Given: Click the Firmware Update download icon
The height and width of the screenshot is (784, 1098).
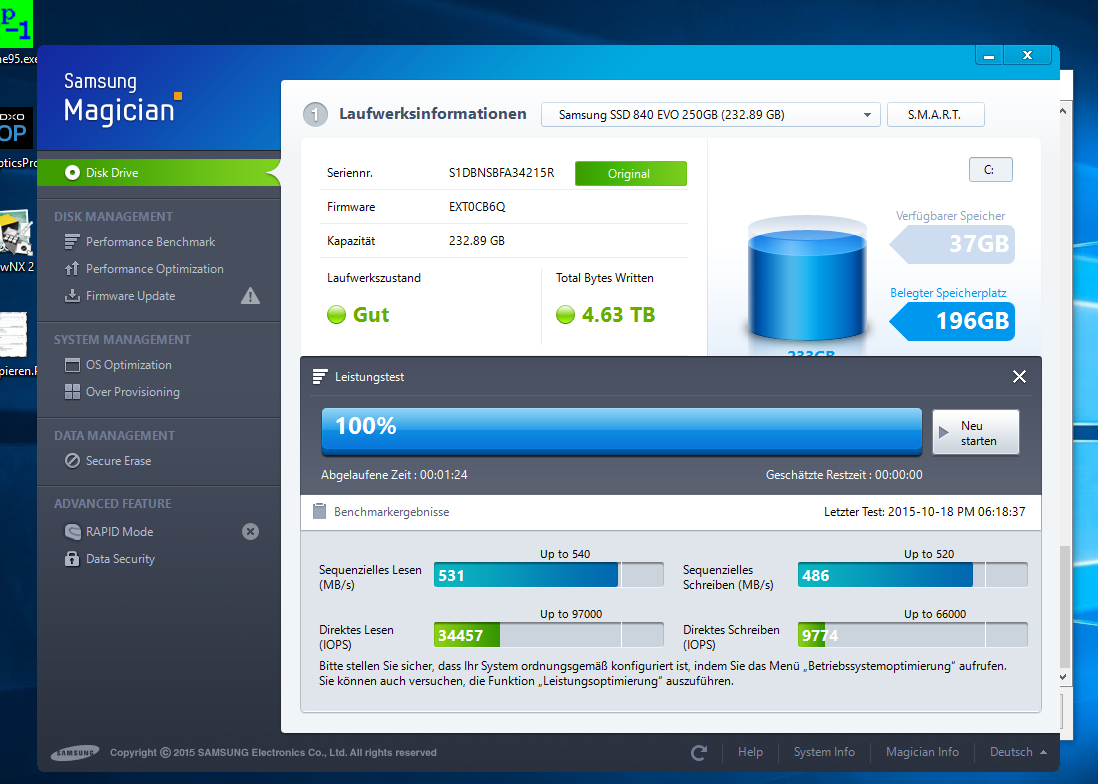Looking at the screenshot, I should pyautogui.click(x=71, y=296).
